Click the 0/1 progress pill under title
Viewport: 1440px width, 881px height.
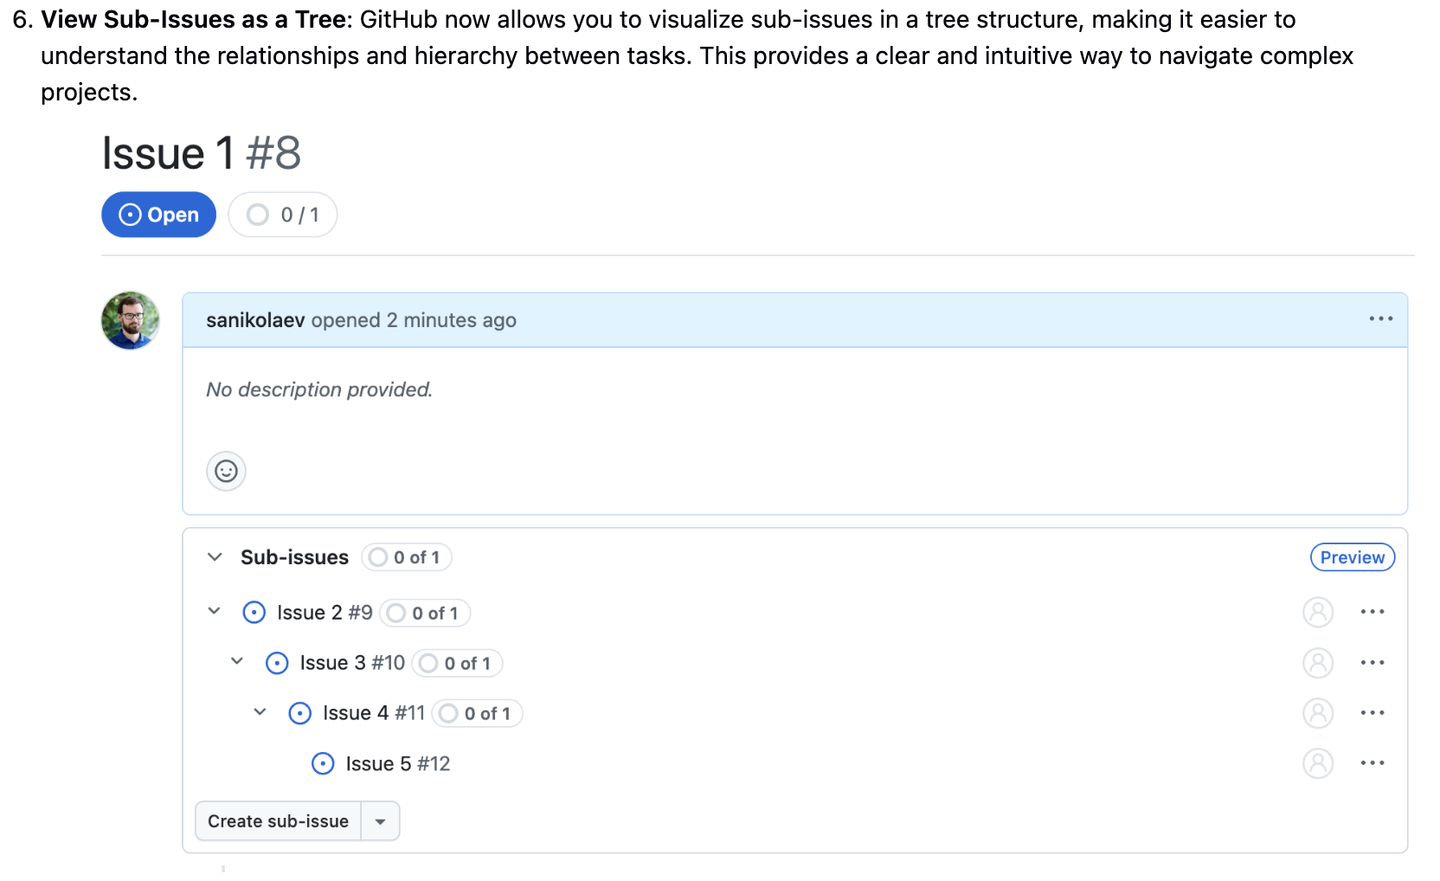point(283,215)
